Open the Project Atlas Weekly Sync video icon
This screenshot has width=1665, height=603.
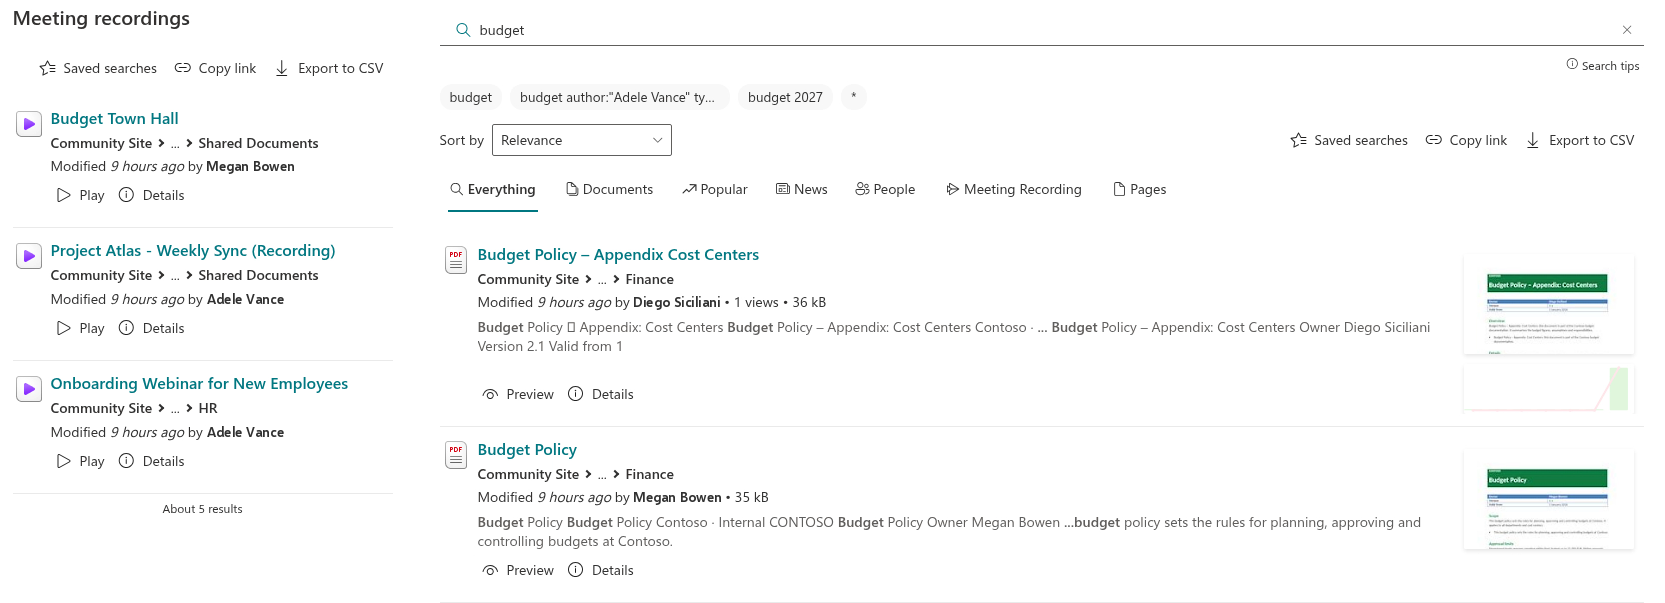(x=29, y=256)
